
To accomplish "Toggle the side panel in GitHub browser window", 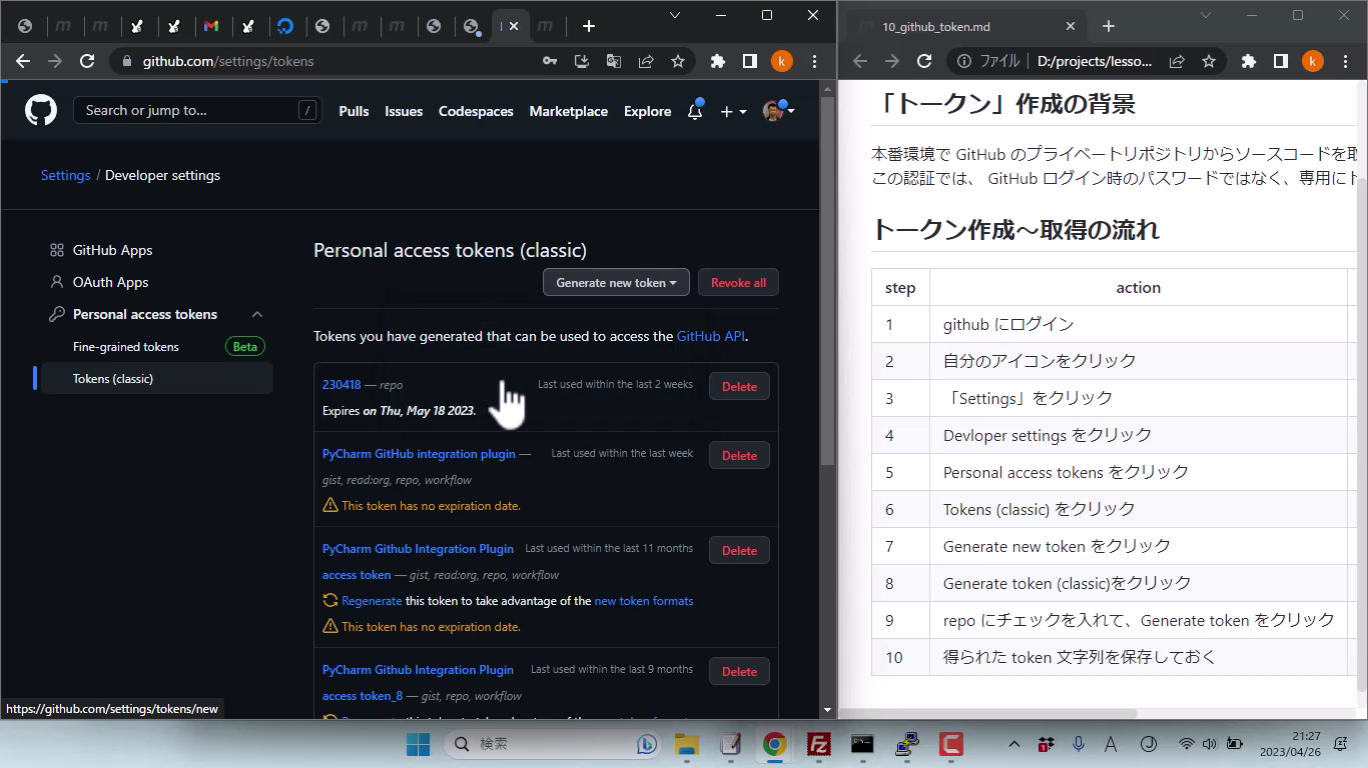I will (750, 61).
